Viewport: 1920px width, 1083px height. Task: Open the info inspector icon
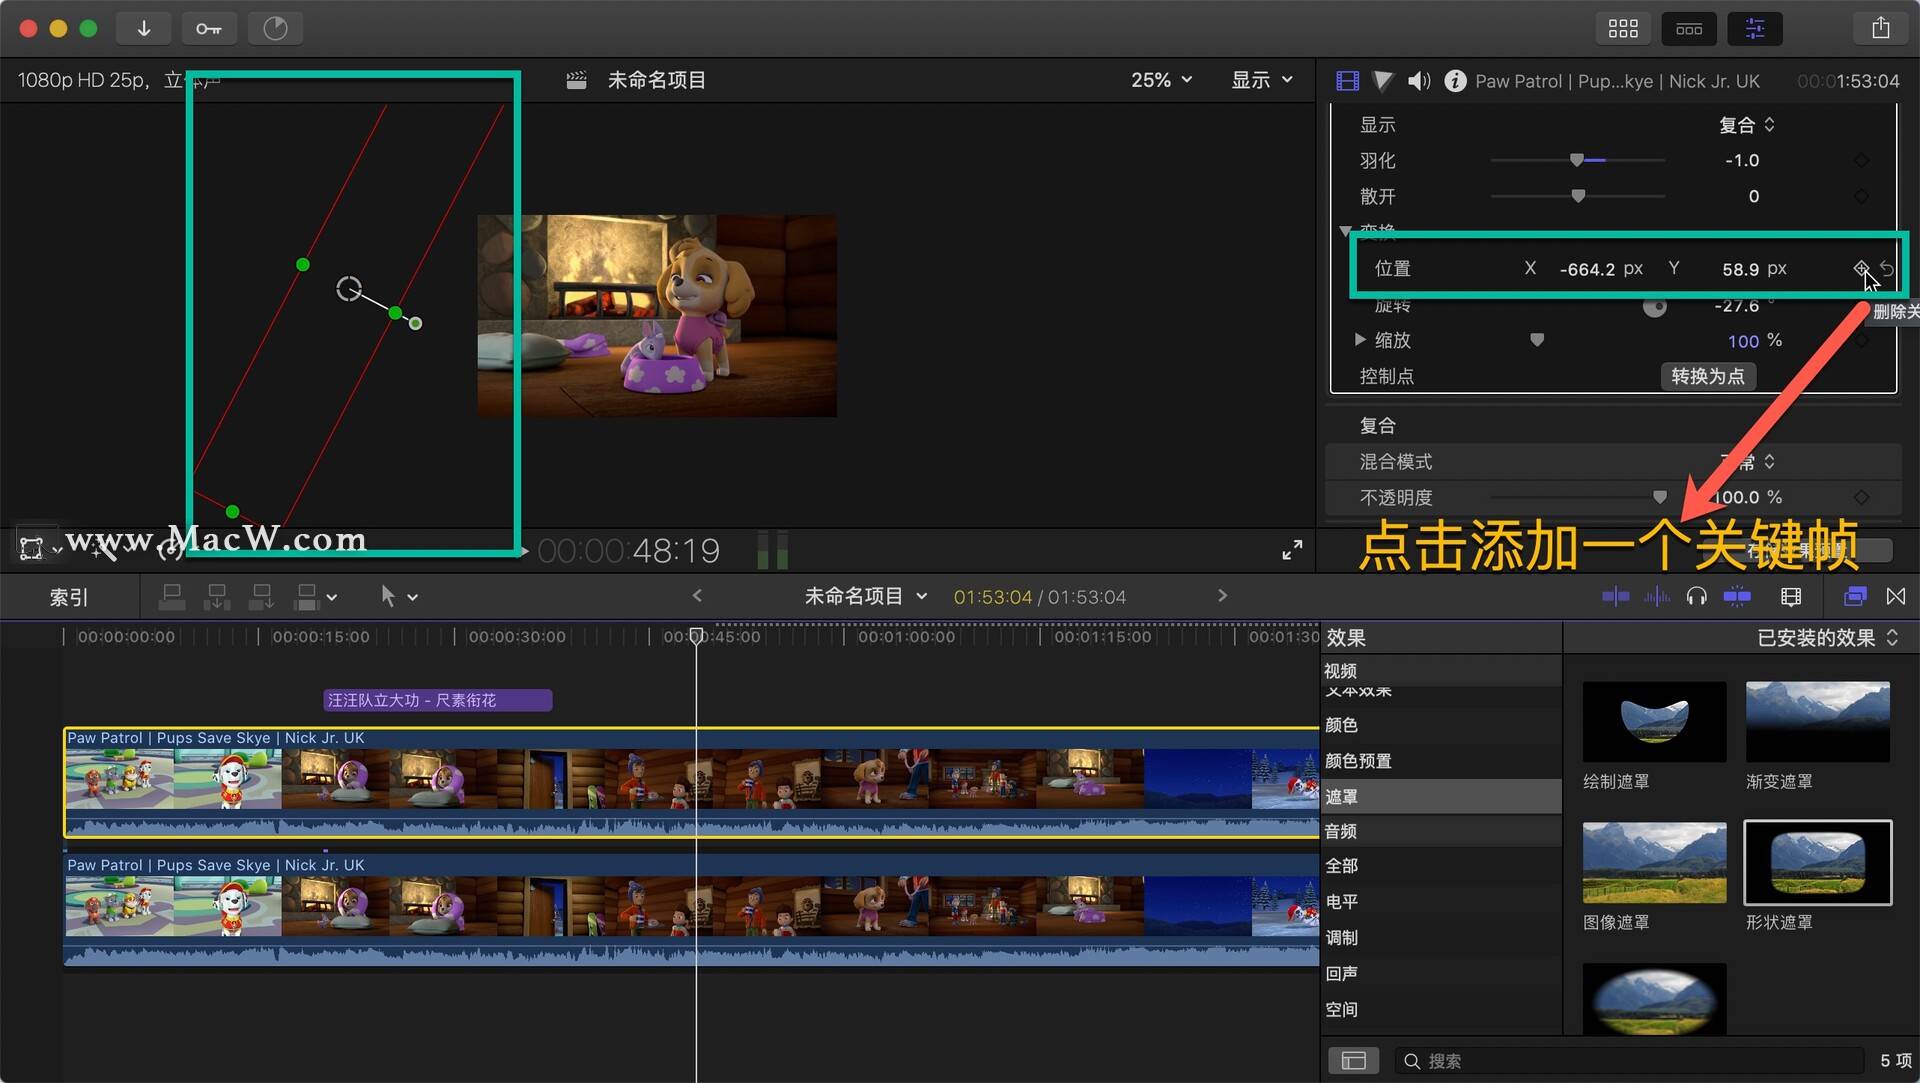click(x=1455, y=81)
